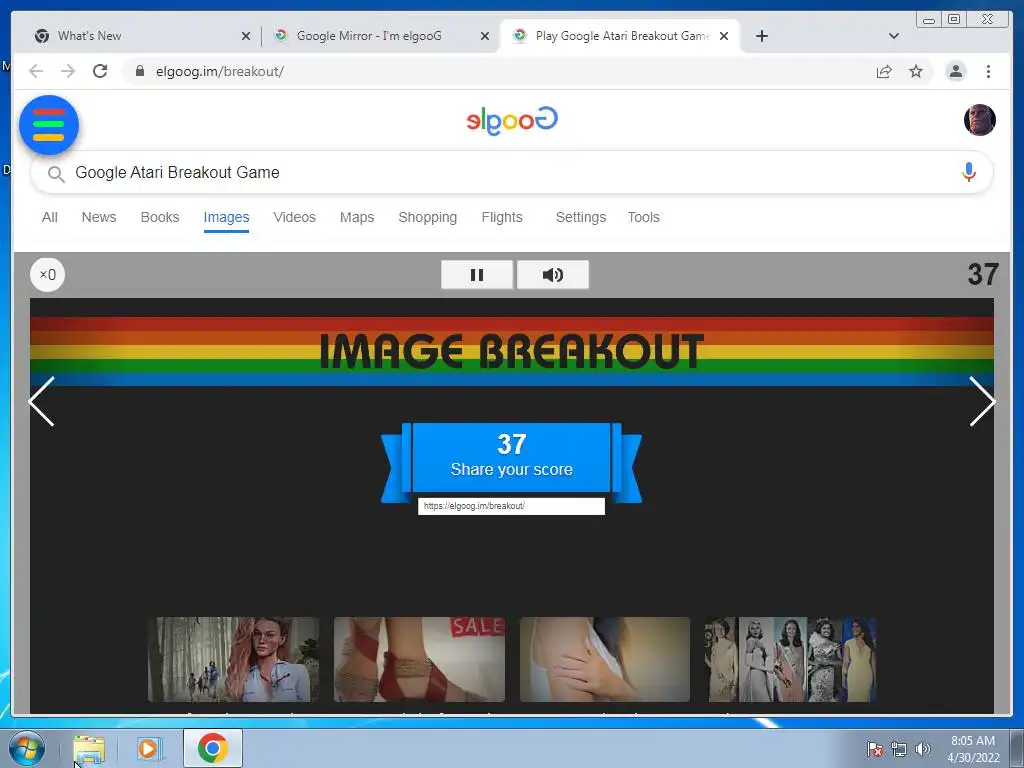Open the colorful hamburger menu button

(x=49, y=125)
